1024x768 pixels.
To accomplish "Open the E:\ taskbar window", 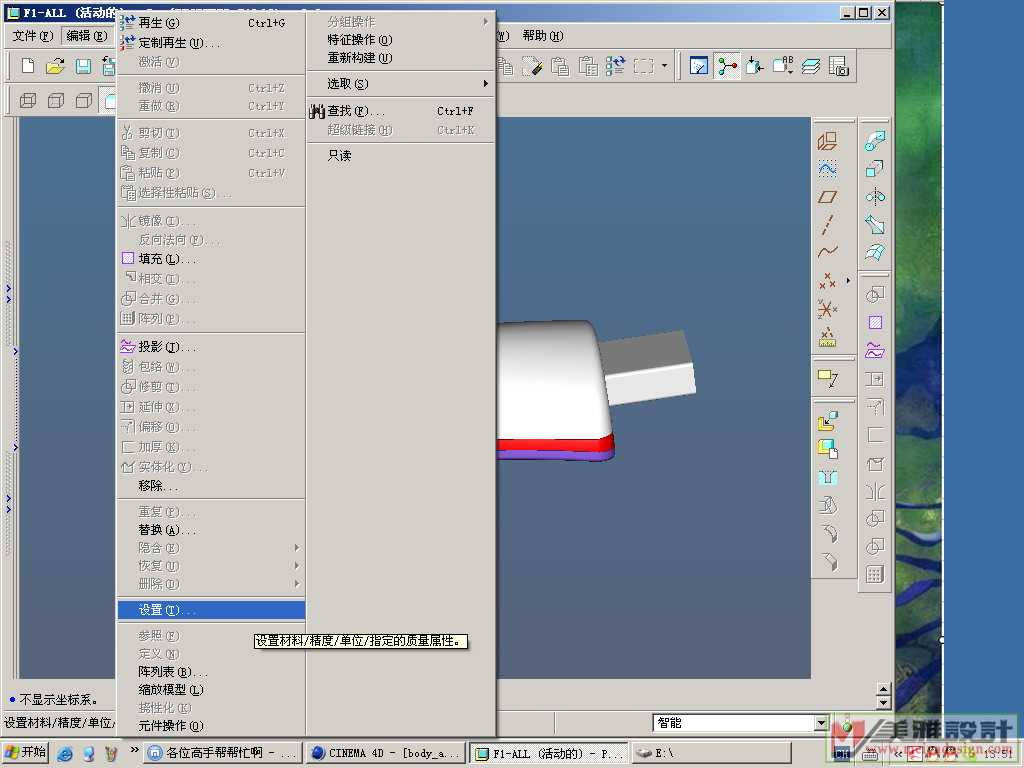I will tap(711, 753).
